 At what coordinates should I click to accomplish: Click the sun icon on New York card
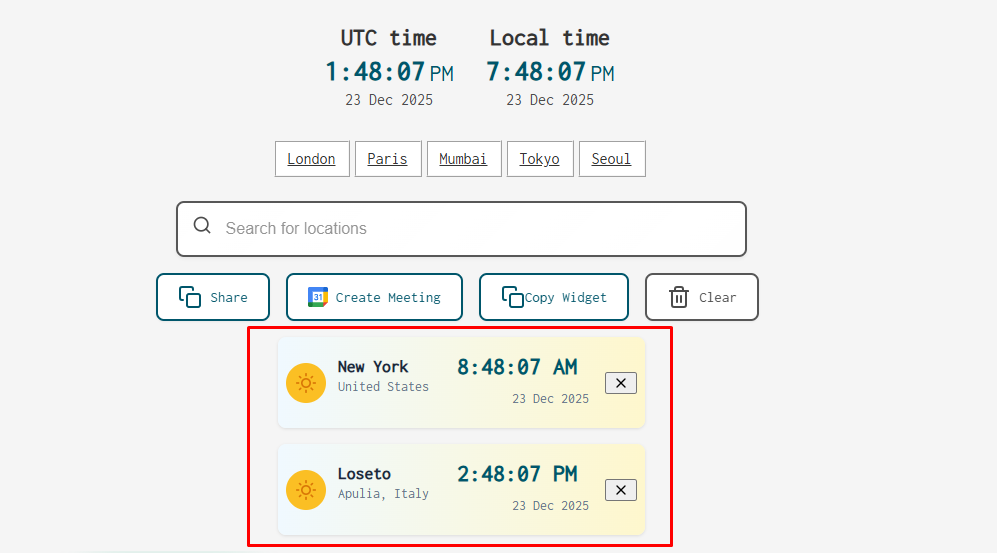click(x=306, y=383)
